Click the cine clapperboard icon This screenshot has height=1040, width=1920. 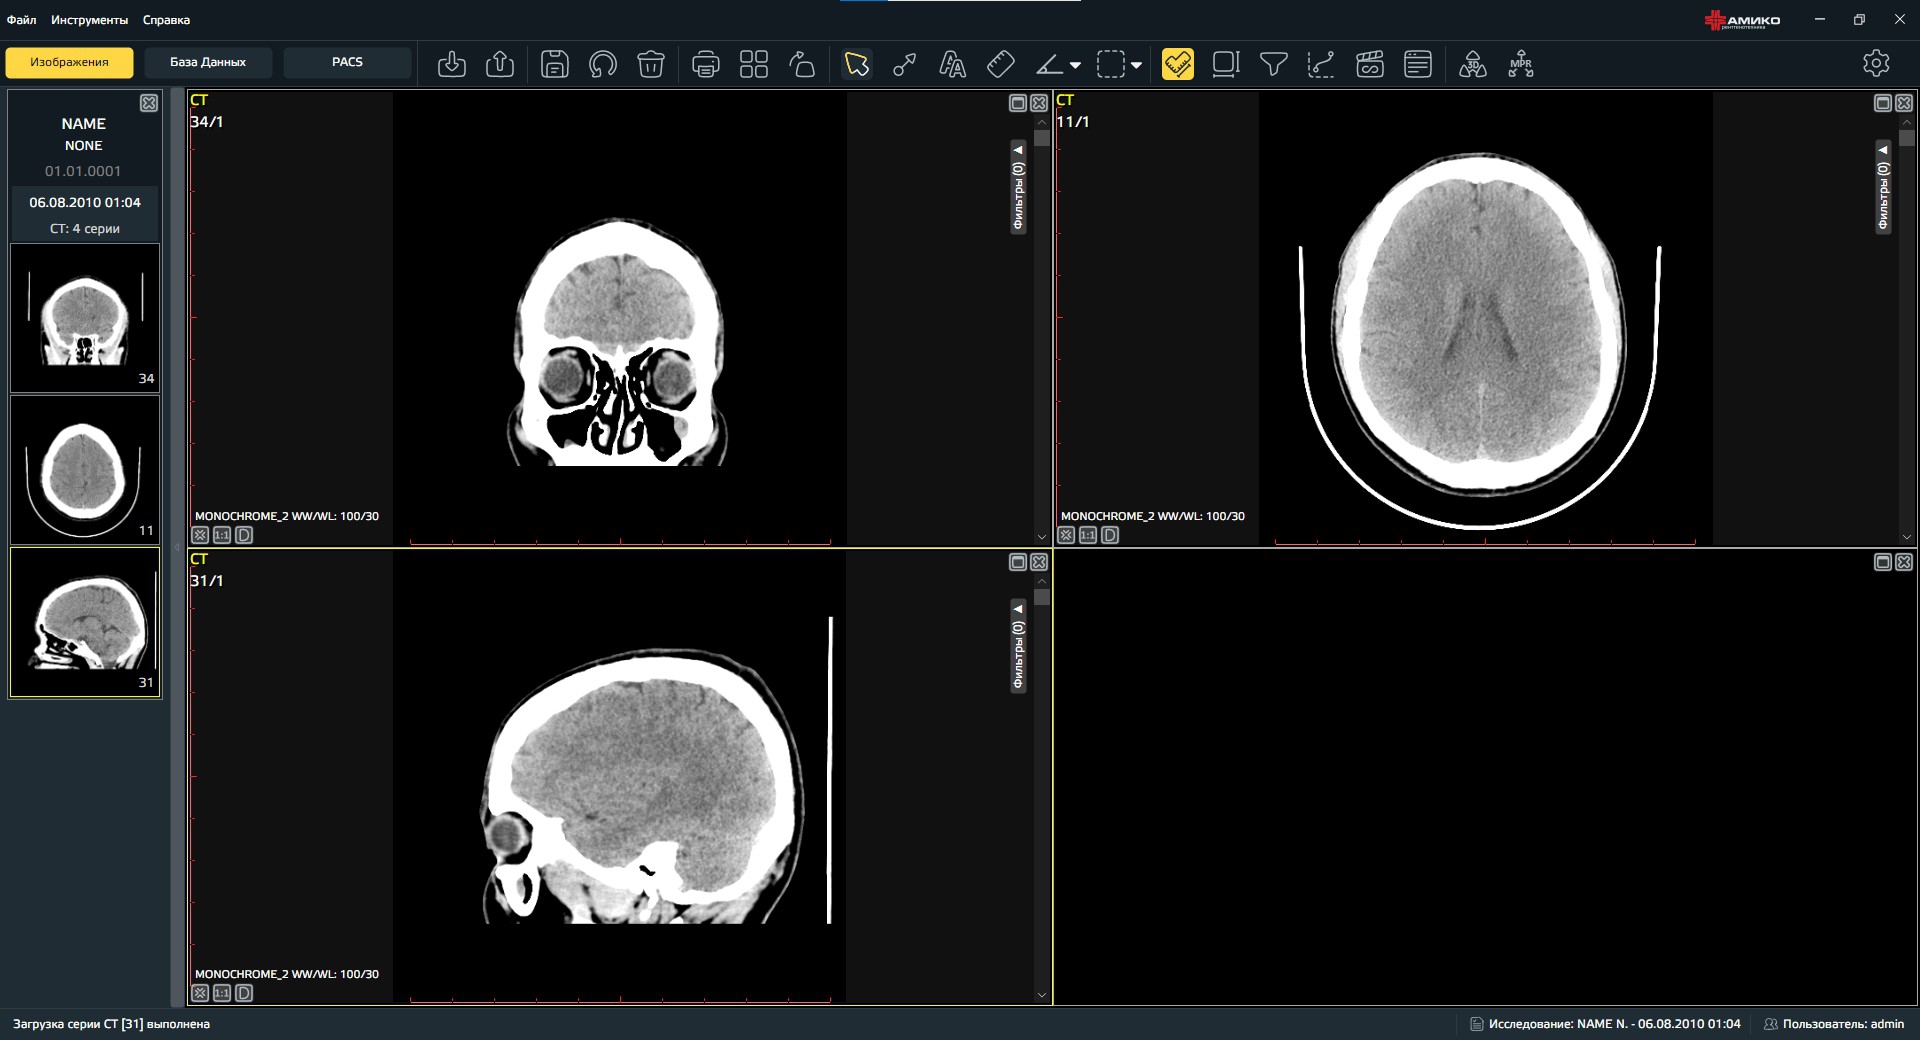1370,64
